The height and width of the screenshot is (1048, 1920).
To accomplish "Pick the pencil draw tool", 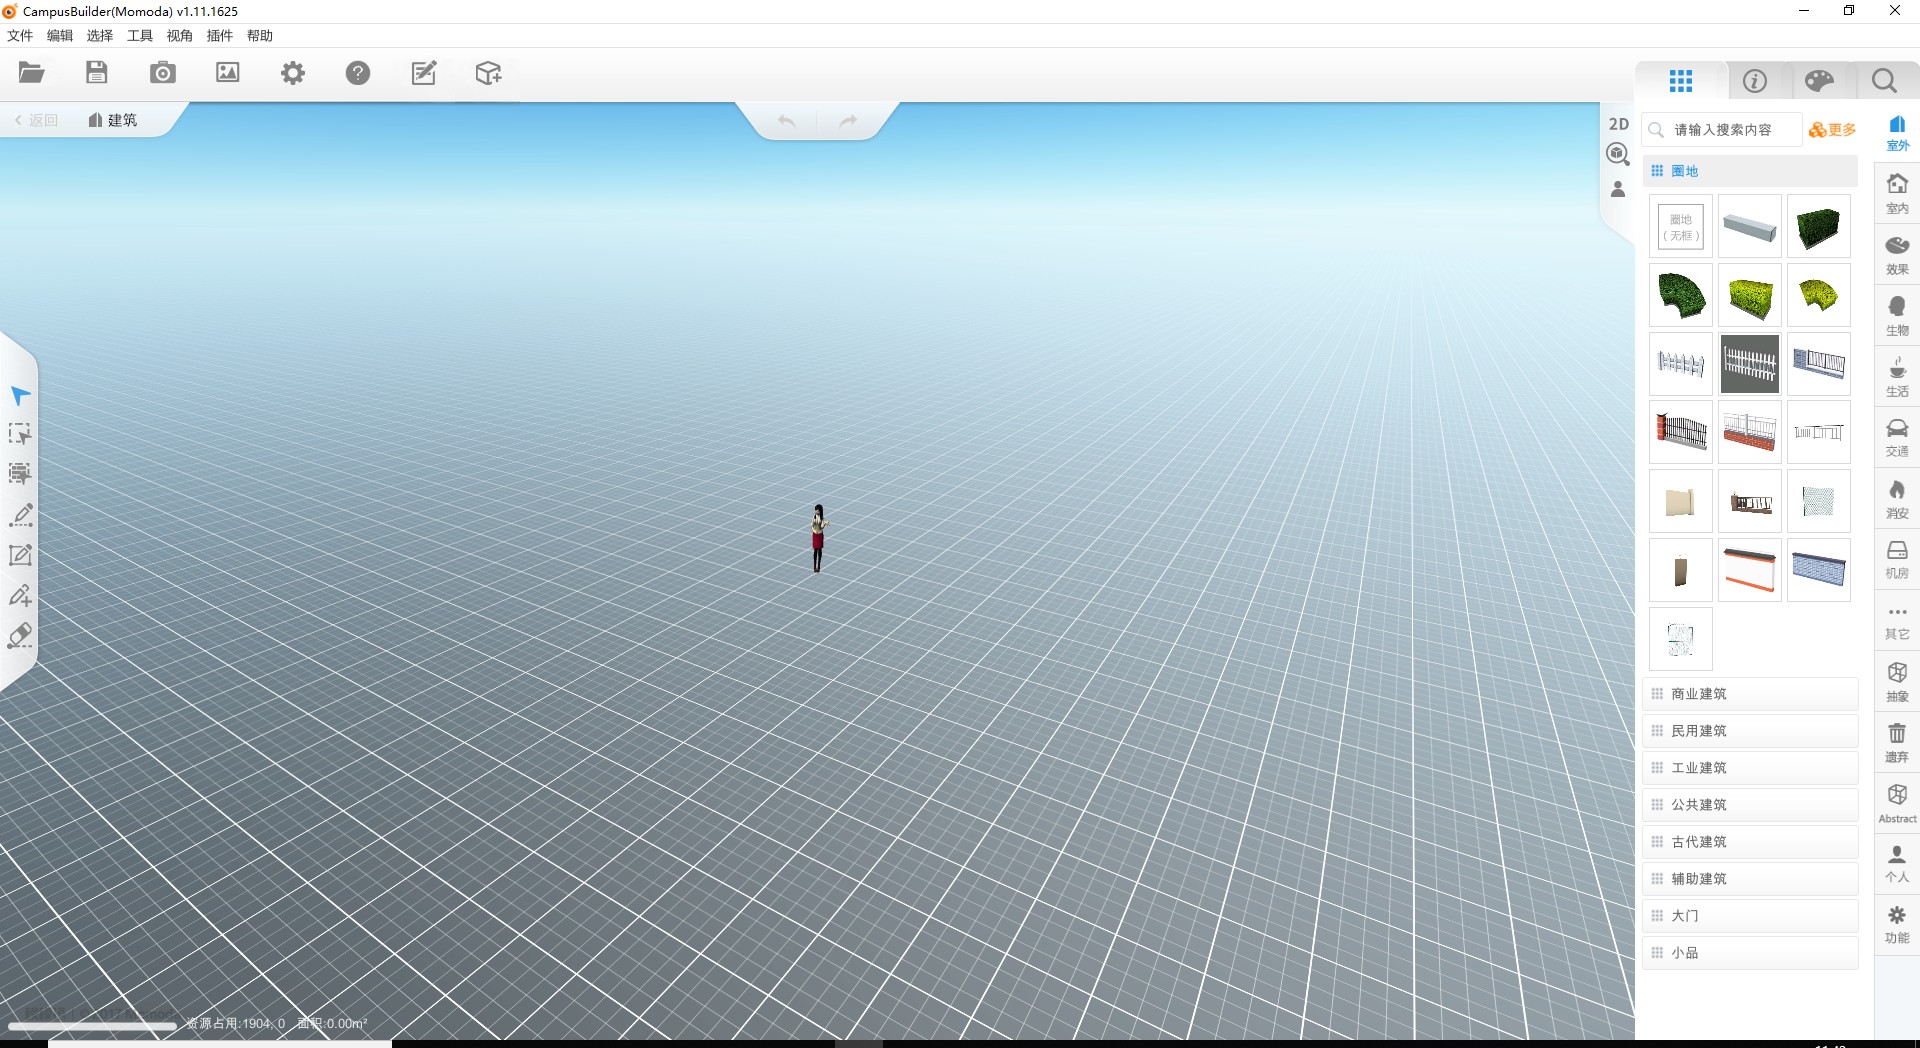I will click(x=20, y=515).
